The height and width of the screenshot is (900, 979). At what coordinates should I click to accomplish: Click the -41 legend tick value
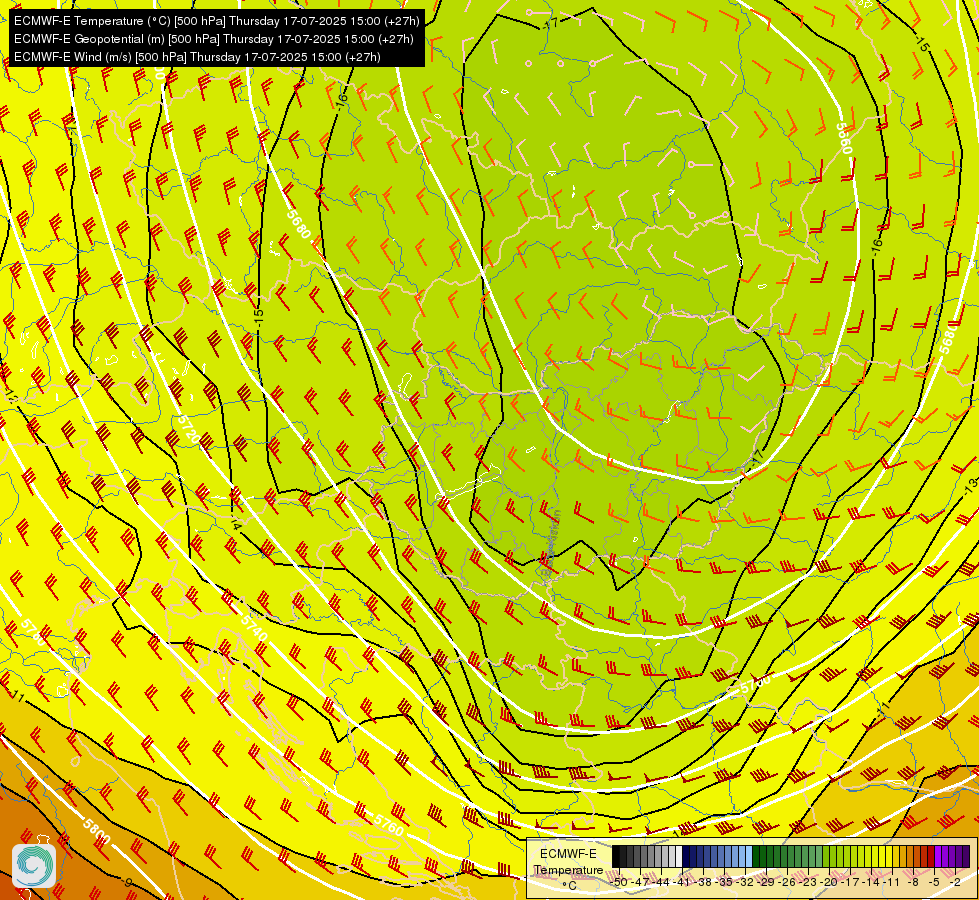point(682,883)
